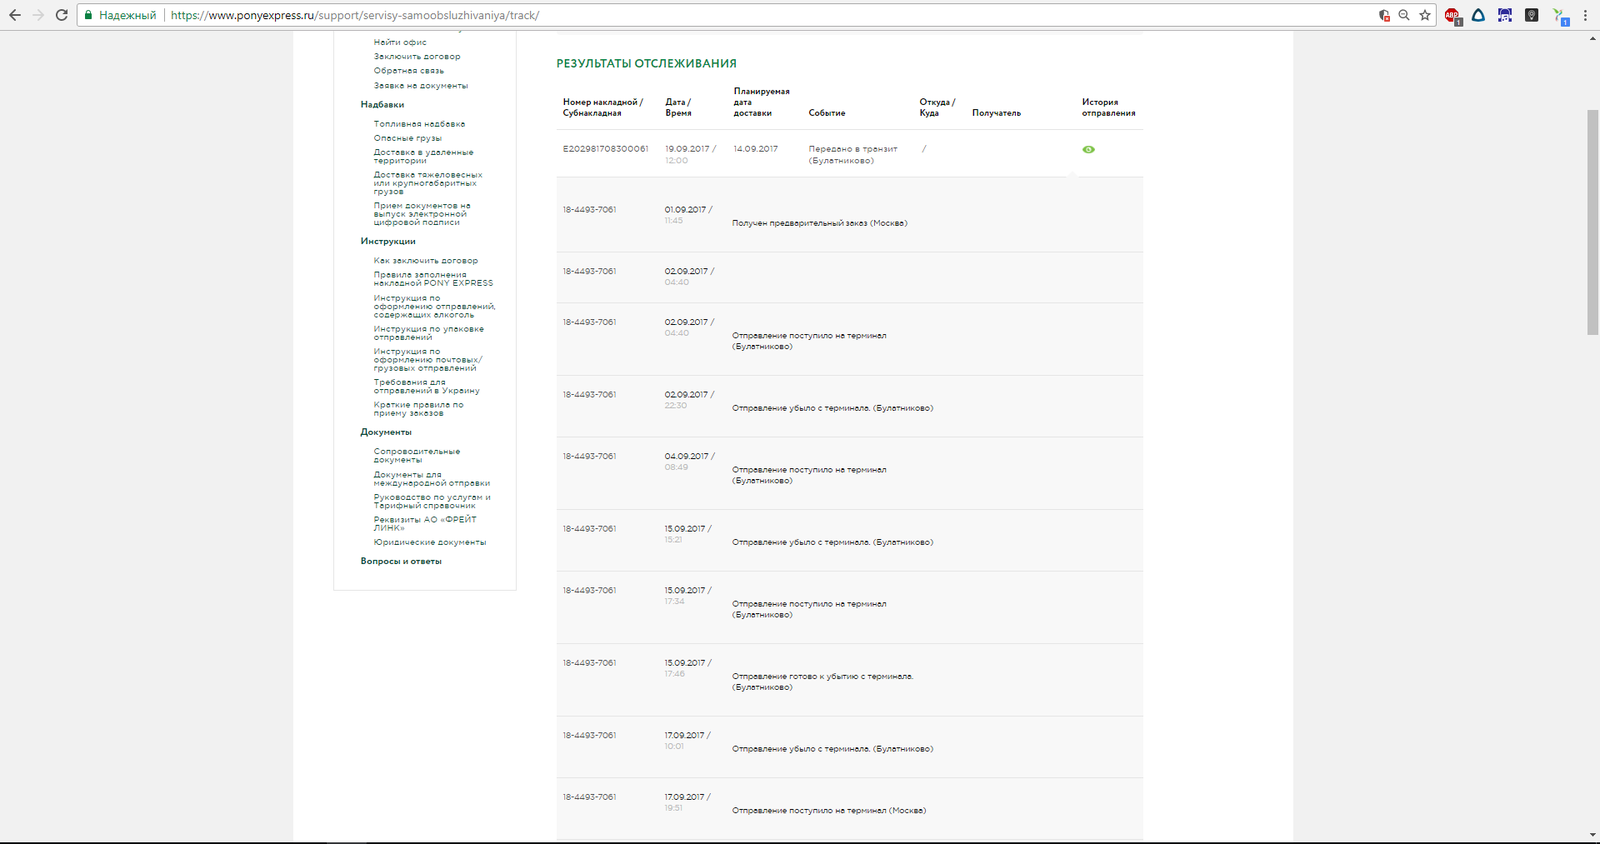Screen dimensions: 1600x844
Task: Click date cell 01.09.2017 / 11:45
Action: (689, 215)
